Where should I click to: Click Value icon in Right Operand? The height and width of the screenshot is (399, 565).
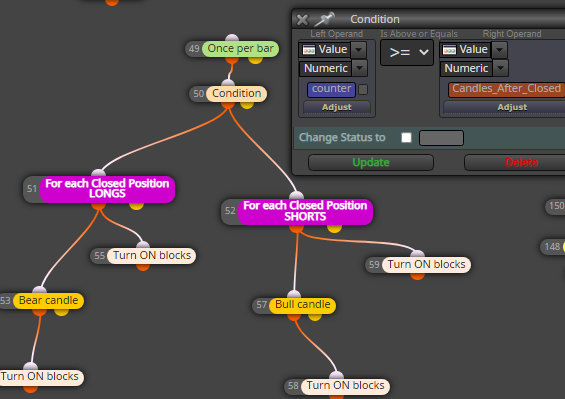[x=449, y=50]
